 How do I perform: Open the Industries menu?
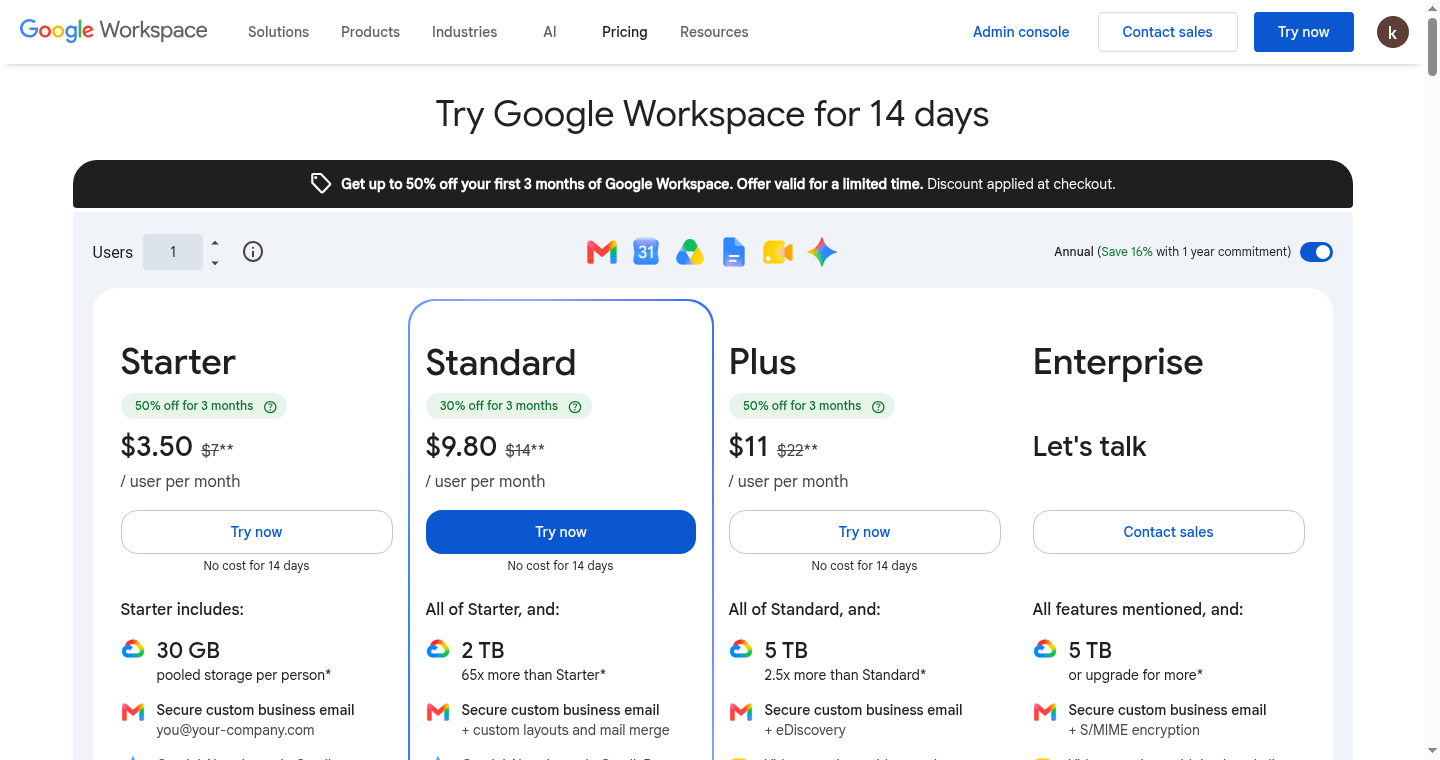click(x=464, y=32)
